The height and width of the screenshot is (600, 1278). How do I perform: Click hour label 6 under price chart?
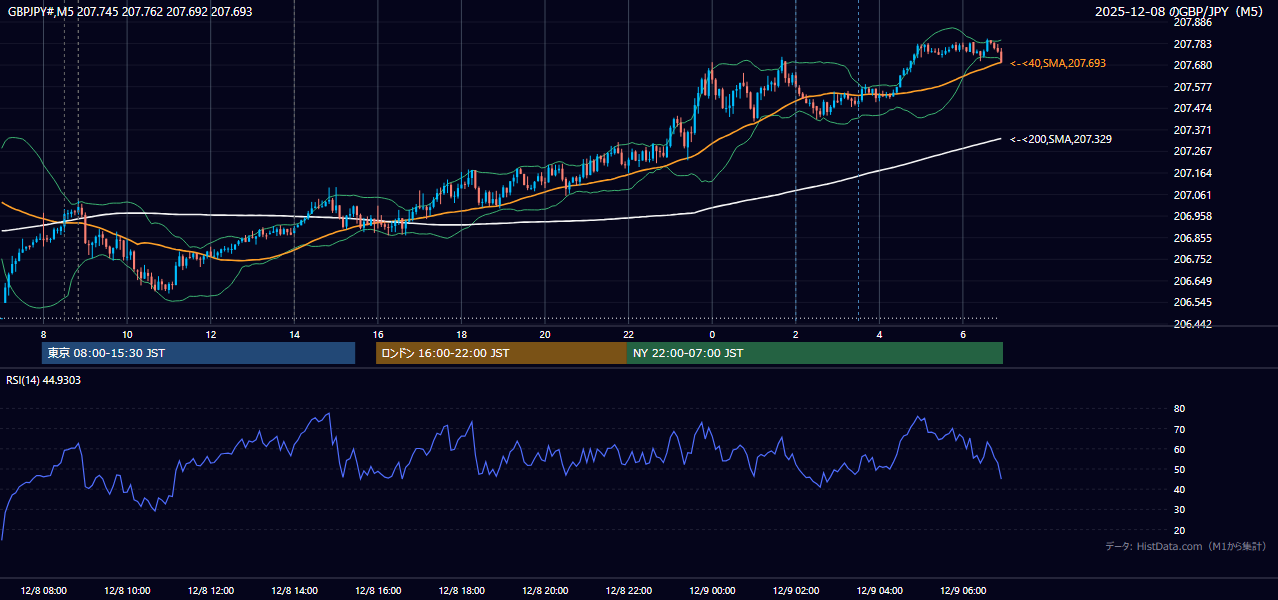(x=962, y=334)
